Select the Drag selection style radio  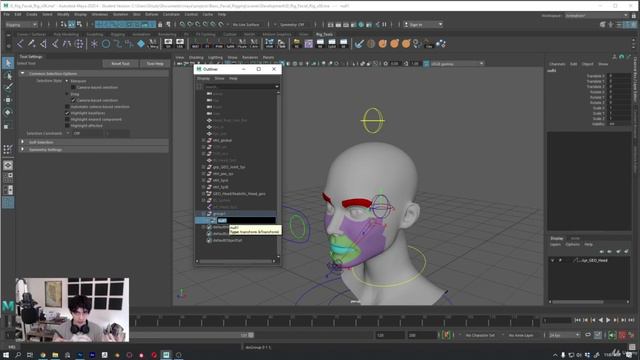click(x=67, y=94)
